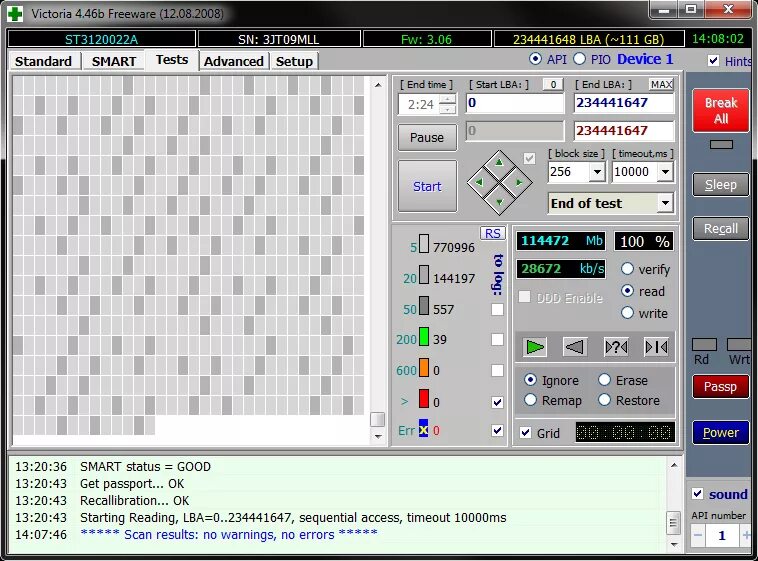Choose the Remap error action
The image size is (758, 561).
(x=530, y=399)
